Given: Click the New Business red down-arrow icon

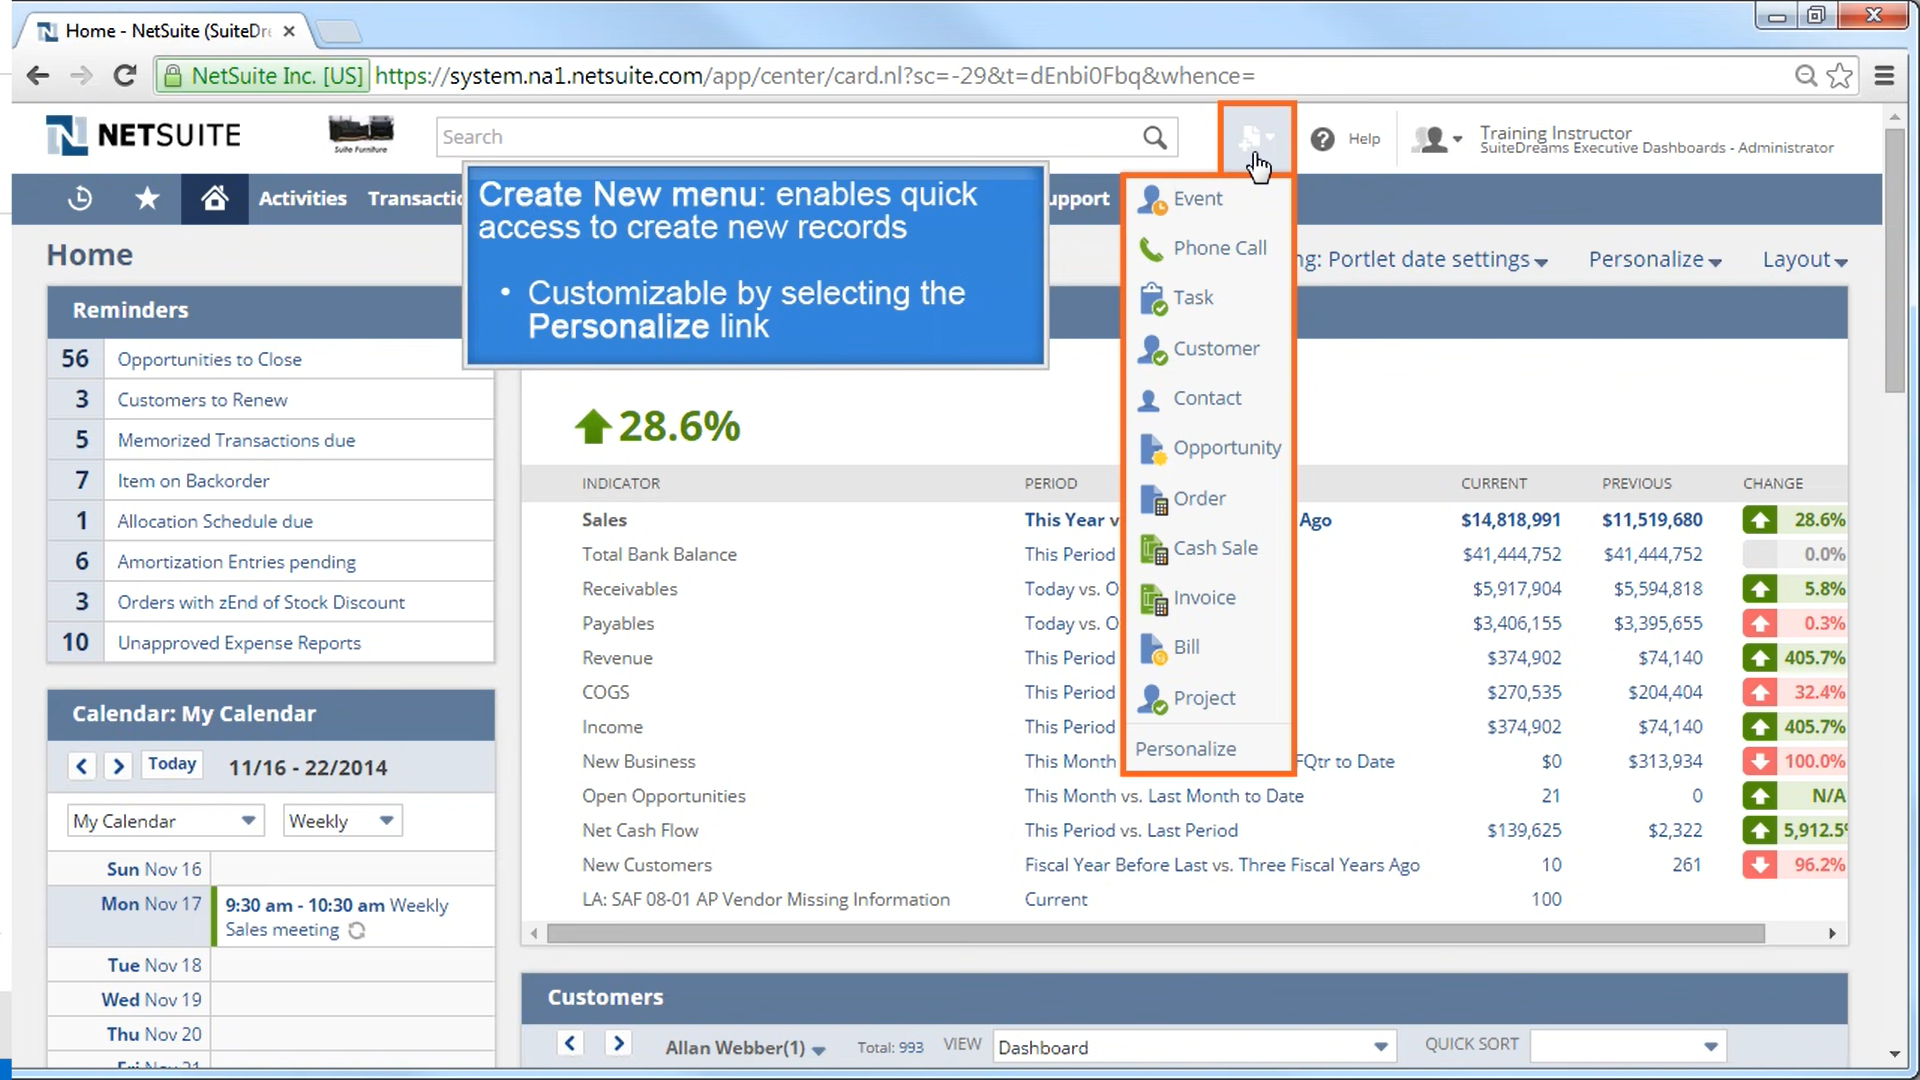Looking at the screenshot, I should pyautogui.click(x=1760, y=762).
